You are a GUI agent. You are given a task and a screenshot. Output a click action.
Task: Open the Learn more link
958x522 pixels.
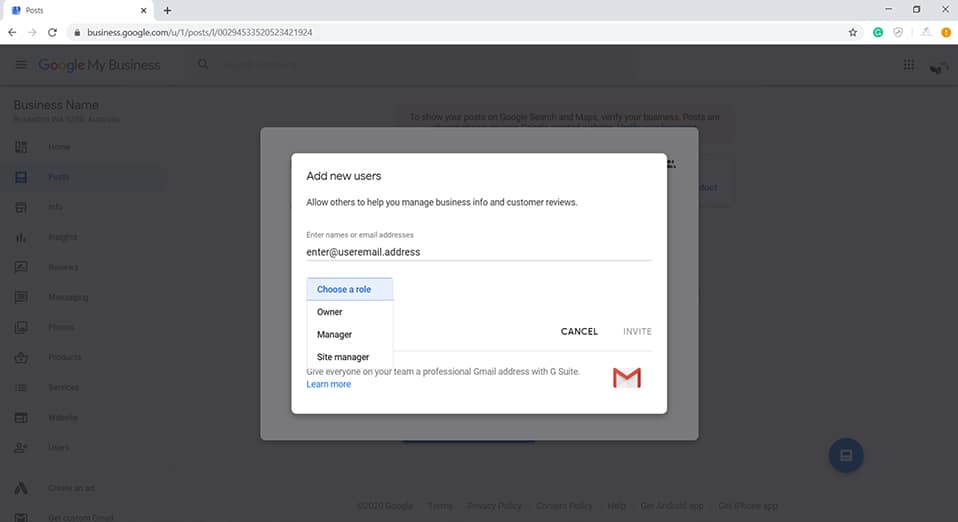[x=329, y=384]
